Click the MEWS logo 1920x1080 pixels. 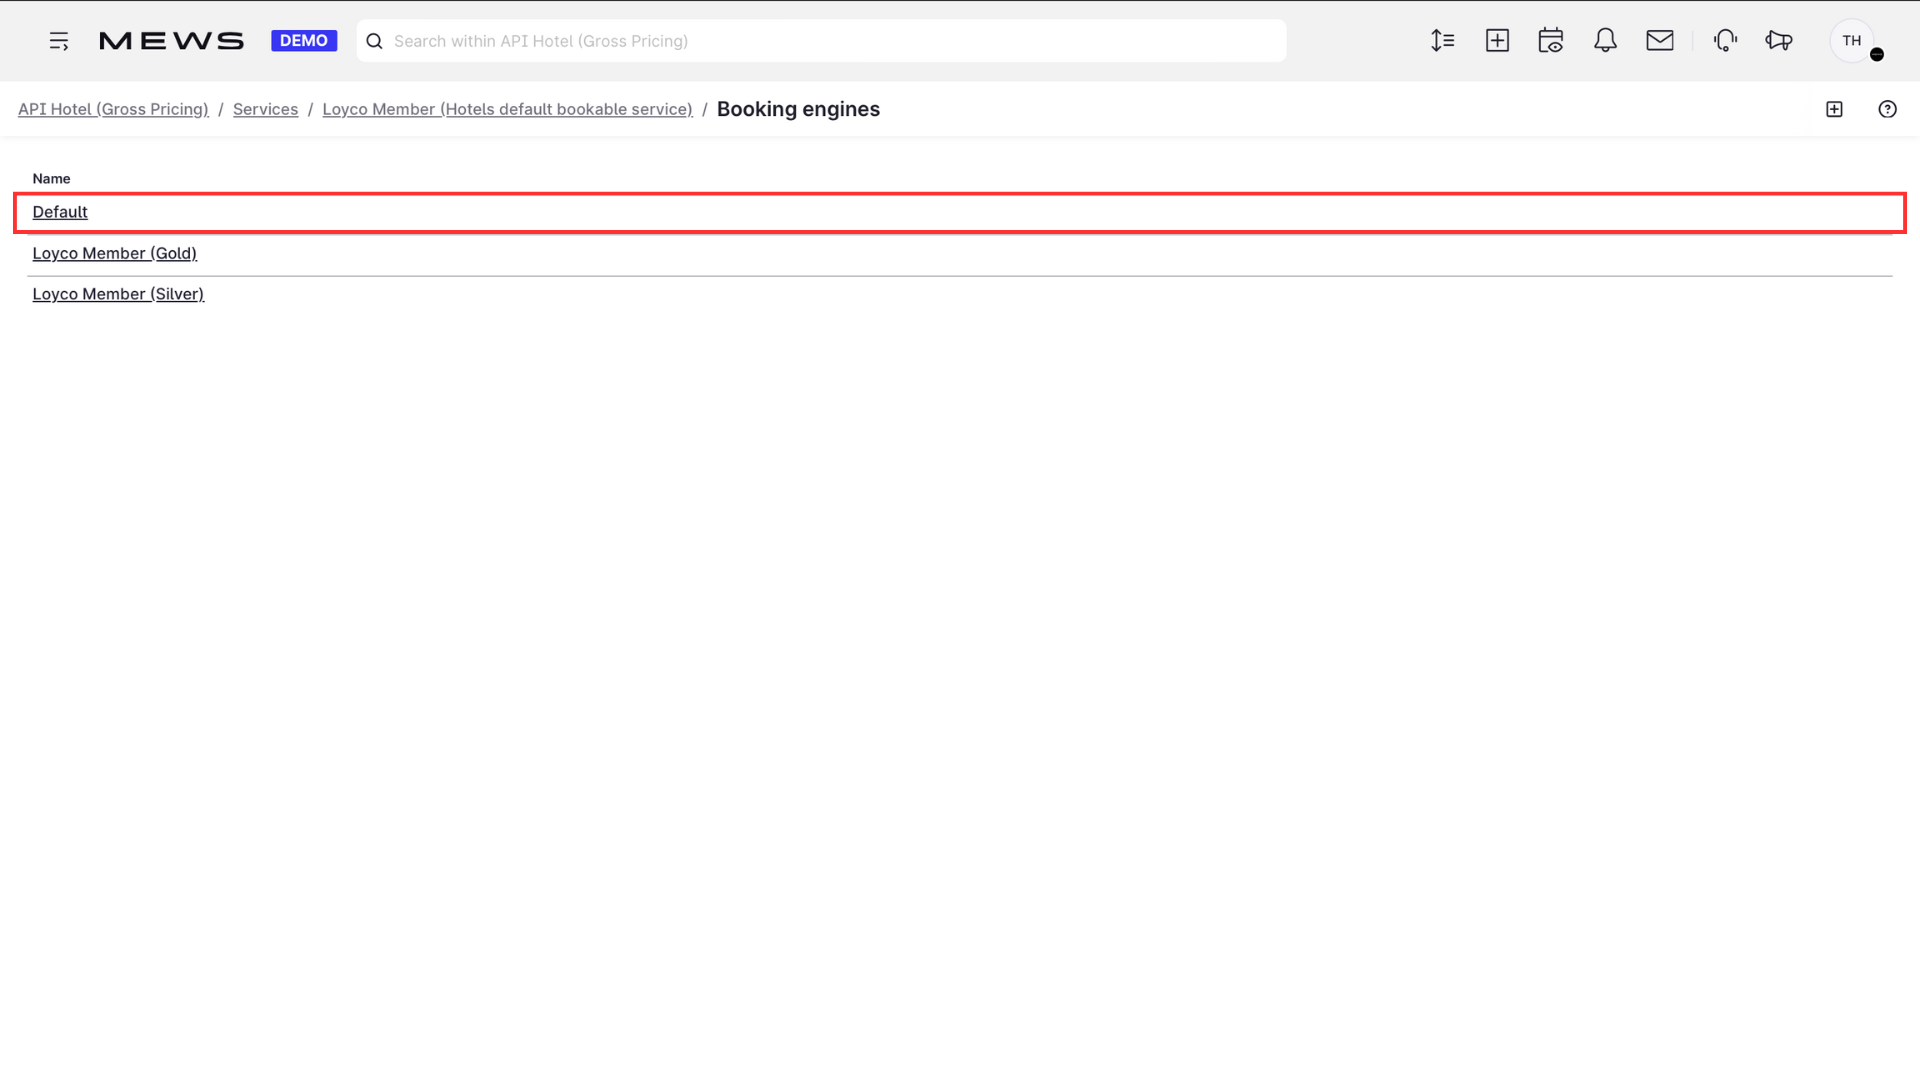coord(171,41)
